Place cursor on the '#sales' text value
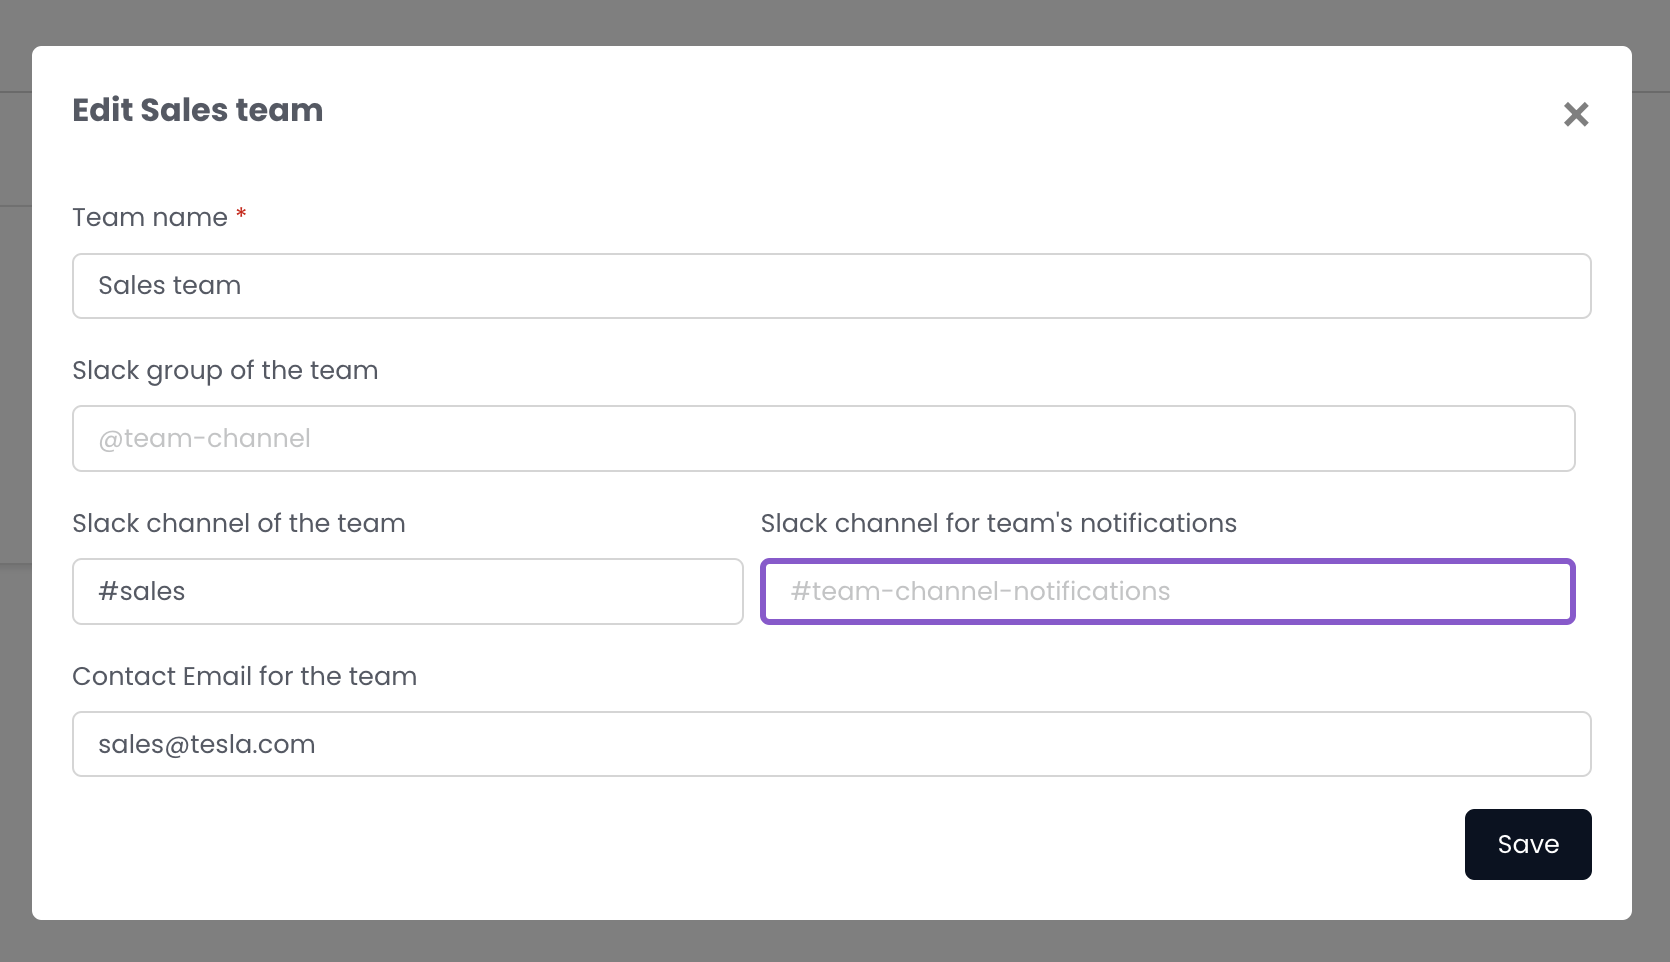This screenshot has height=962, width=1670. coord(141,591)
